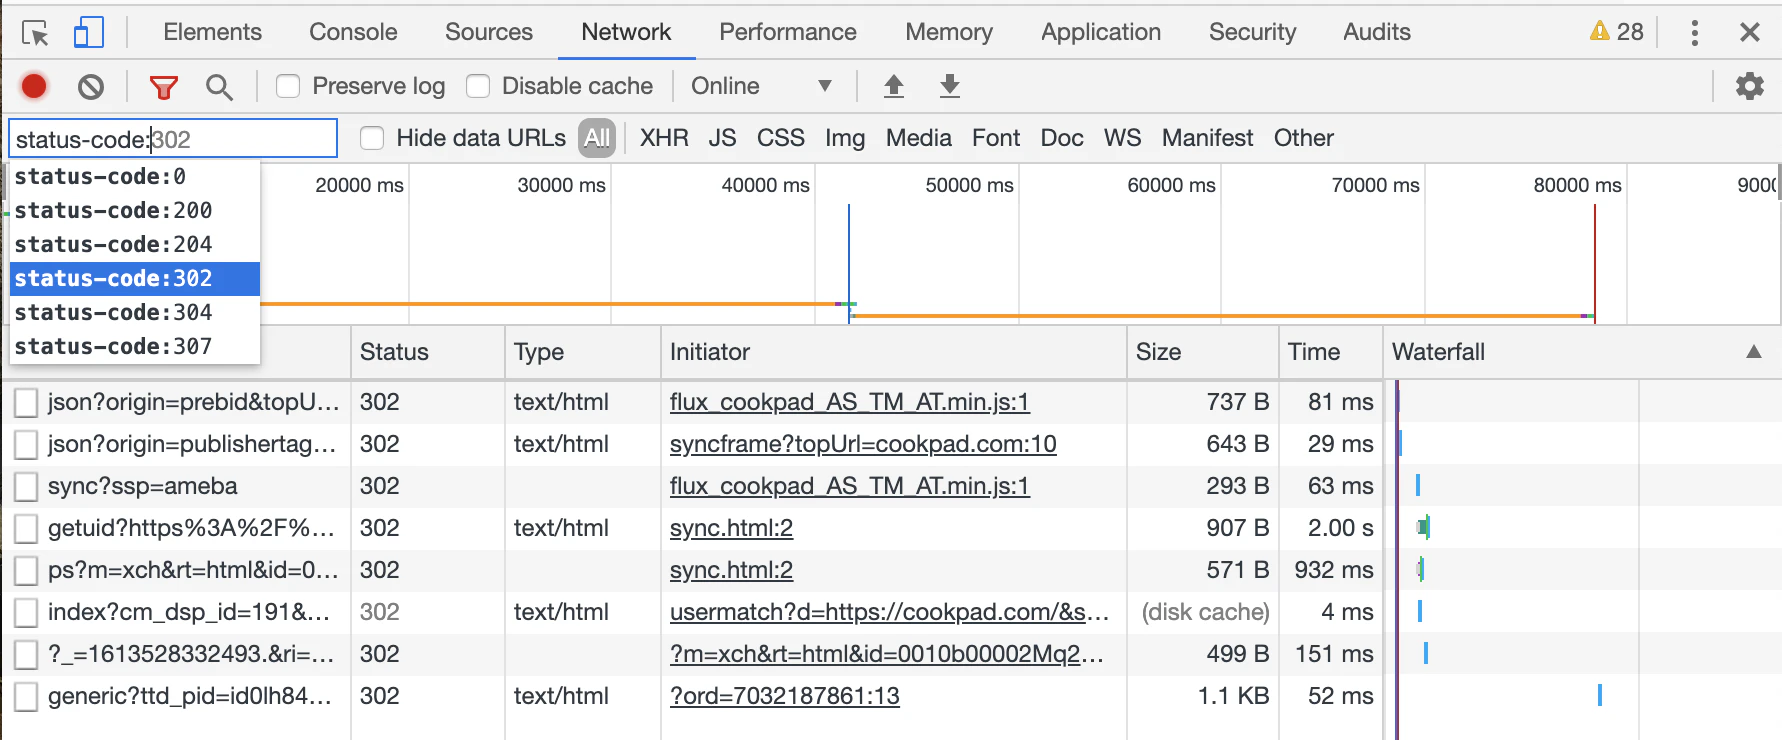Sort by Size column header
1782x740 pixels.
point(1203,352)
